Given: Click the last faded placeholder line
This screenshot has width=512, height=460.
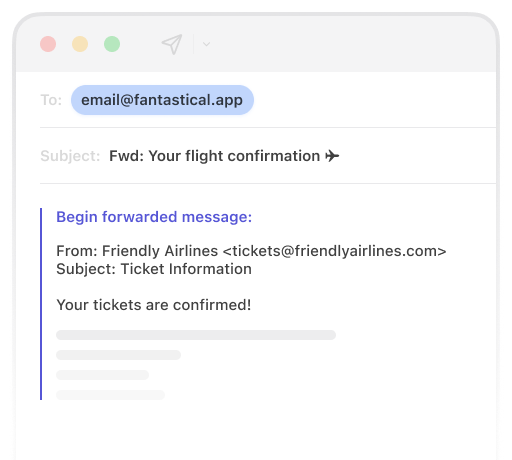Looking at the screenshot, I should tap(110, 395).
